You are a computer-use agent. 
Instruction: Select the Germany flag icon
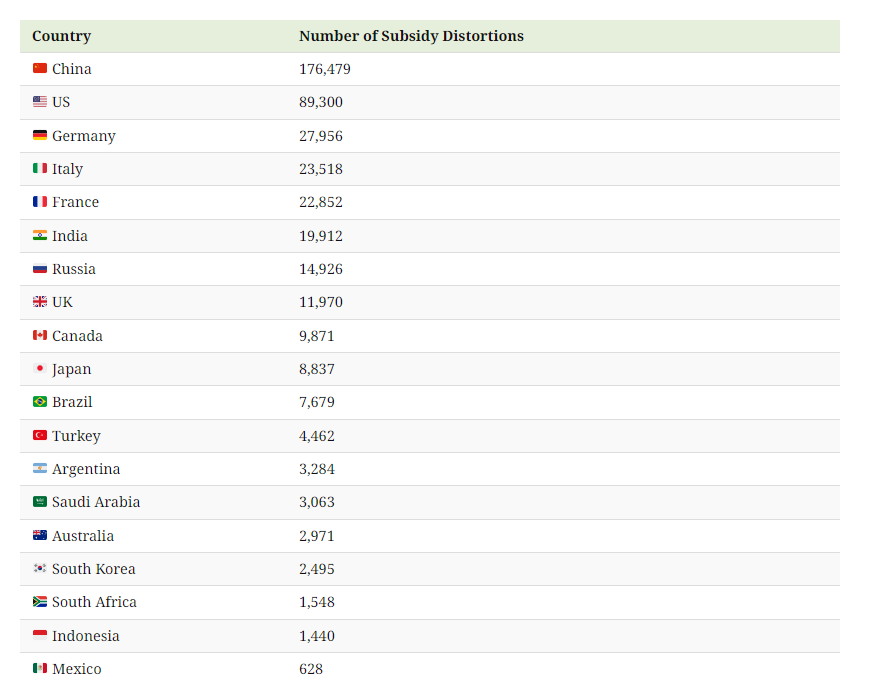40,135
